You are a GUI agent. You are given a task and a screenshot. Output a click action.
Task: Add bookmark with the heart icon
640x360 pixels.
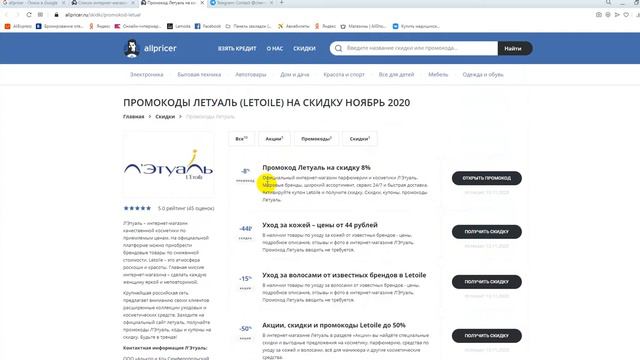pos(626,15)
